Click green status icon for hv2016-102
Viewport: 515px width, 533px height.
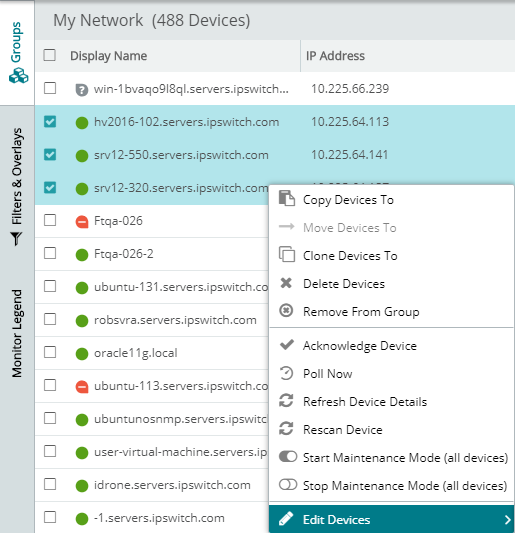click(82, 123)
